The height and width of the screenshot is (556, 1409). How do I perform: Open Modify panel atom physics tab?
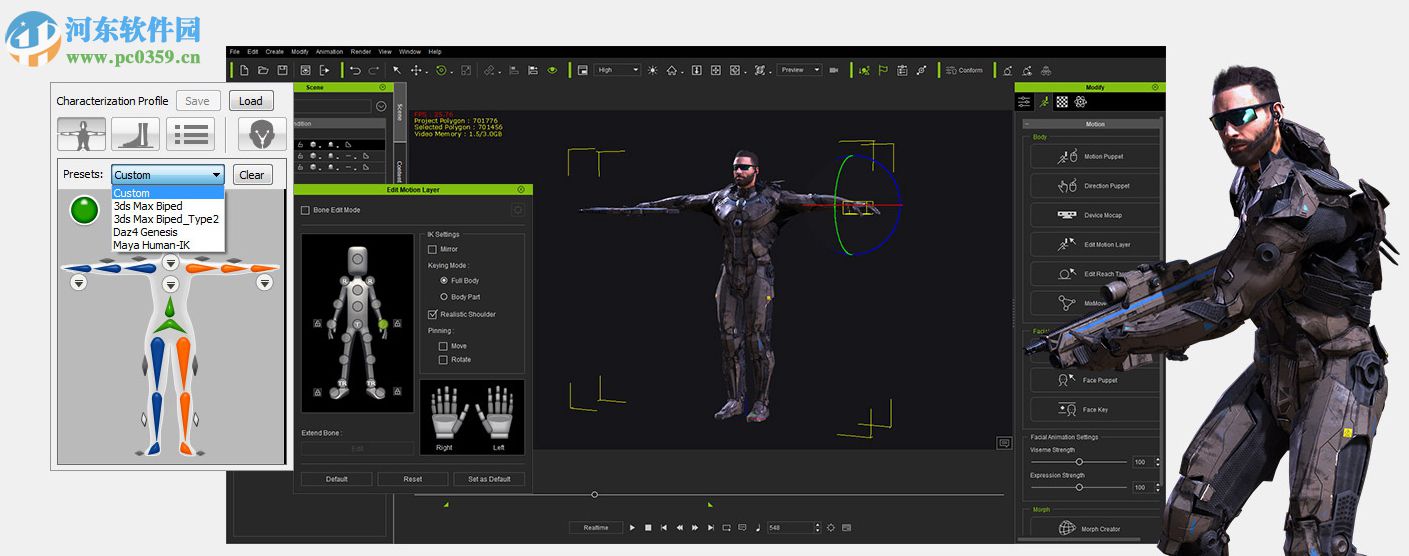1080,102
